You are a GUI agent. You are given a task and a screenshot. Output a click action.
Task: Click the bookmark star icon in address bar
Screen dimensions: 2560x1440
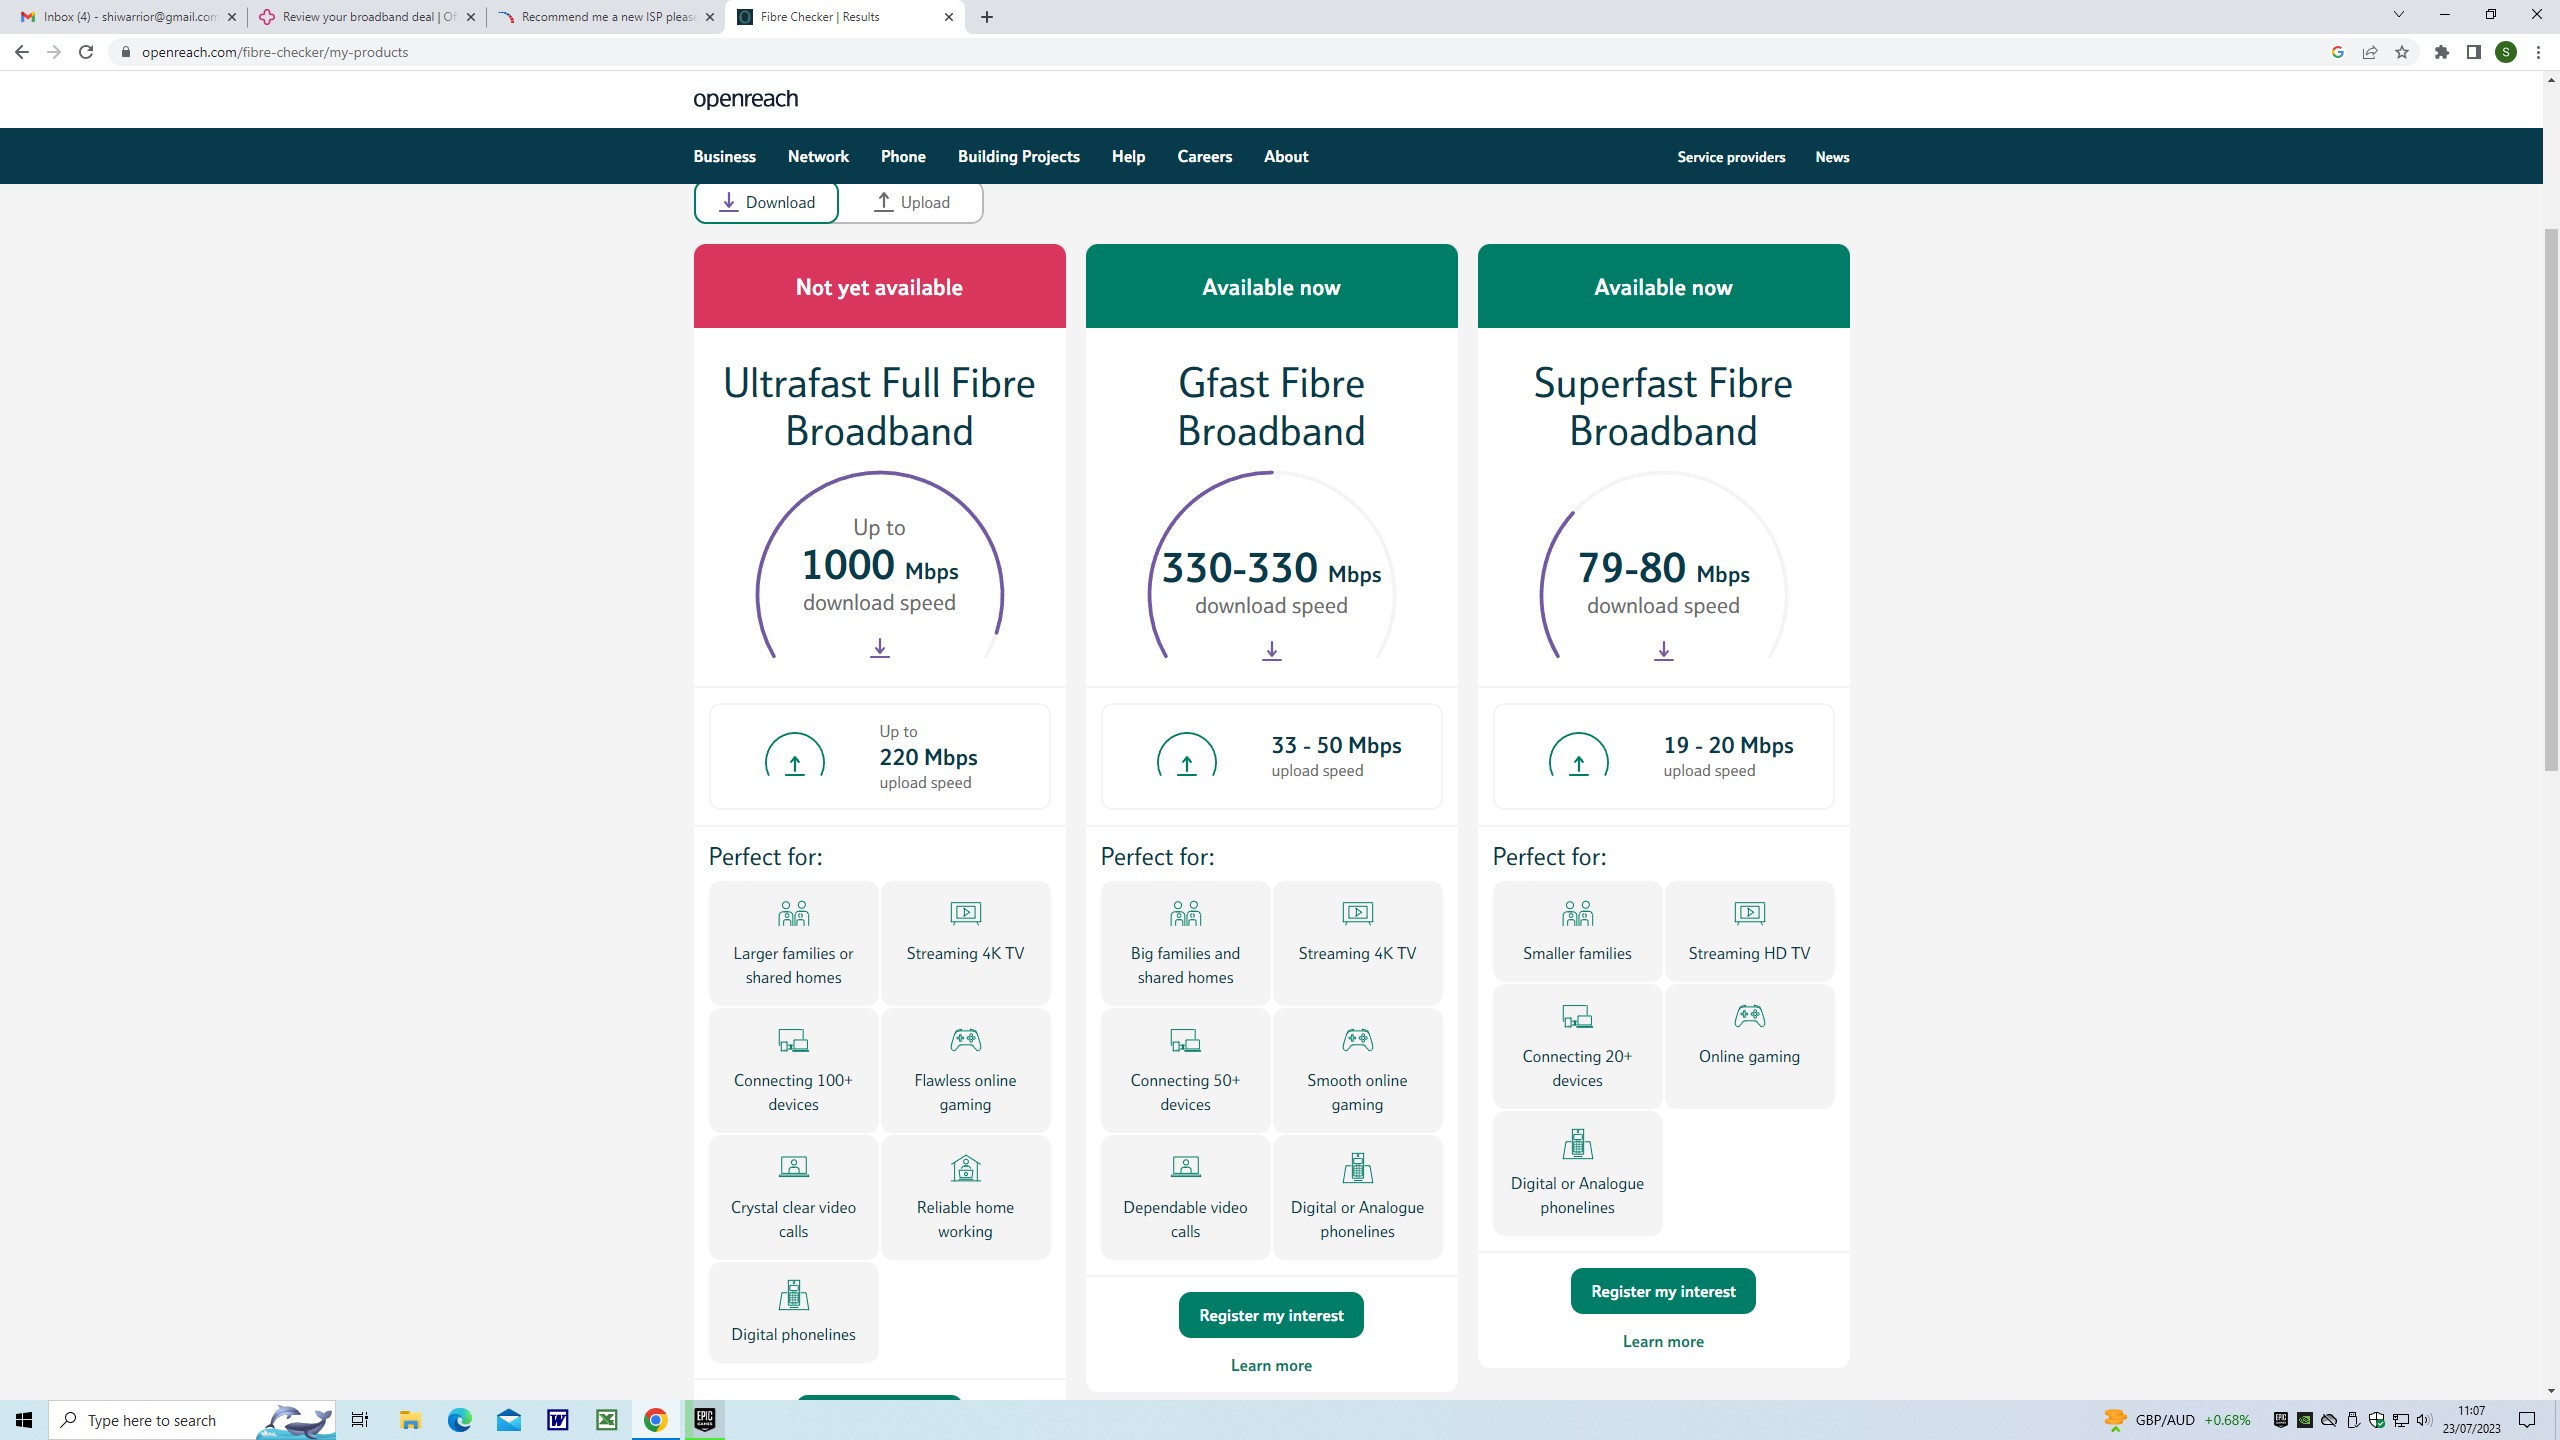click(x=2402, y=52)
